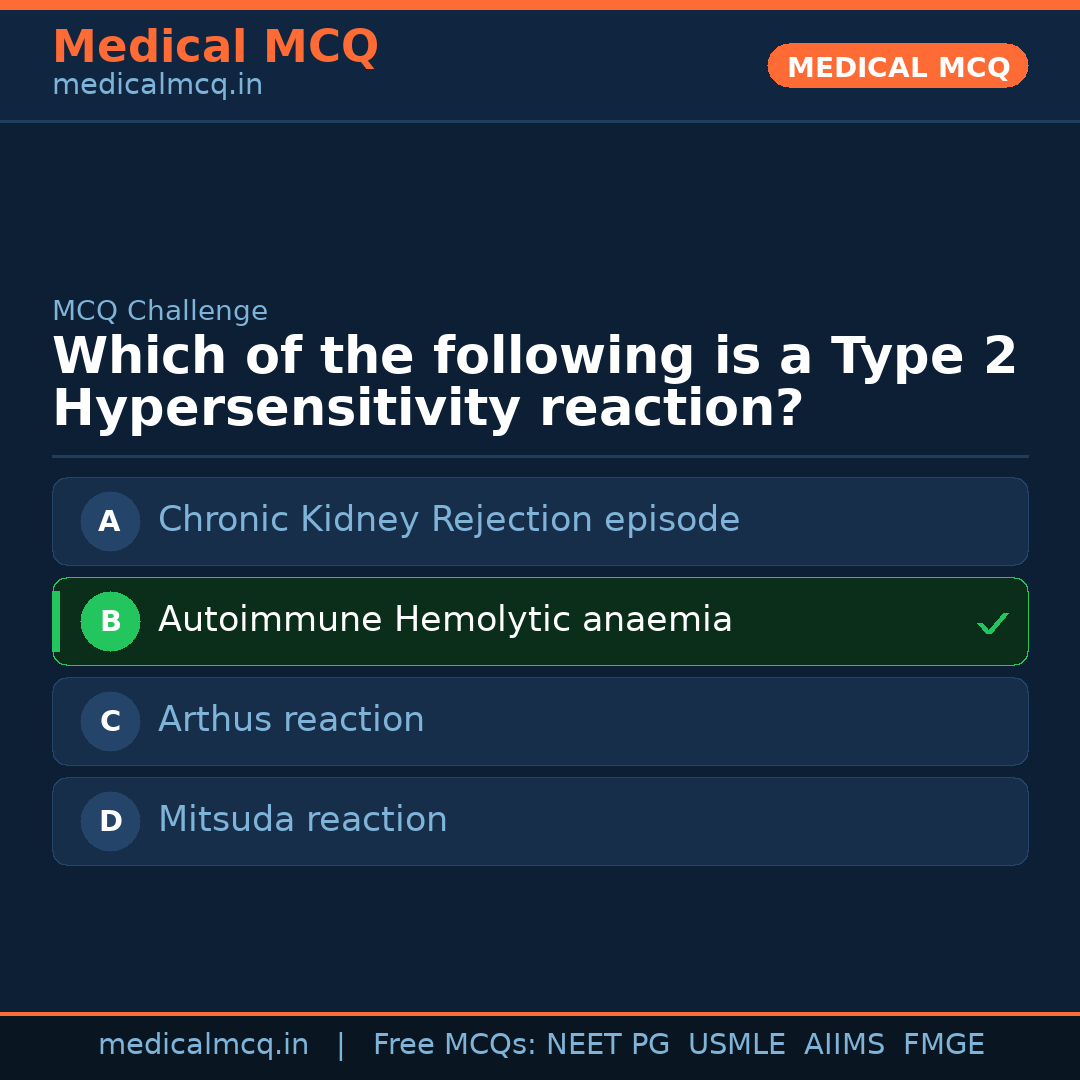Select Autoimmune Hemolytic anaemia answer

click(x=445, y=620)
